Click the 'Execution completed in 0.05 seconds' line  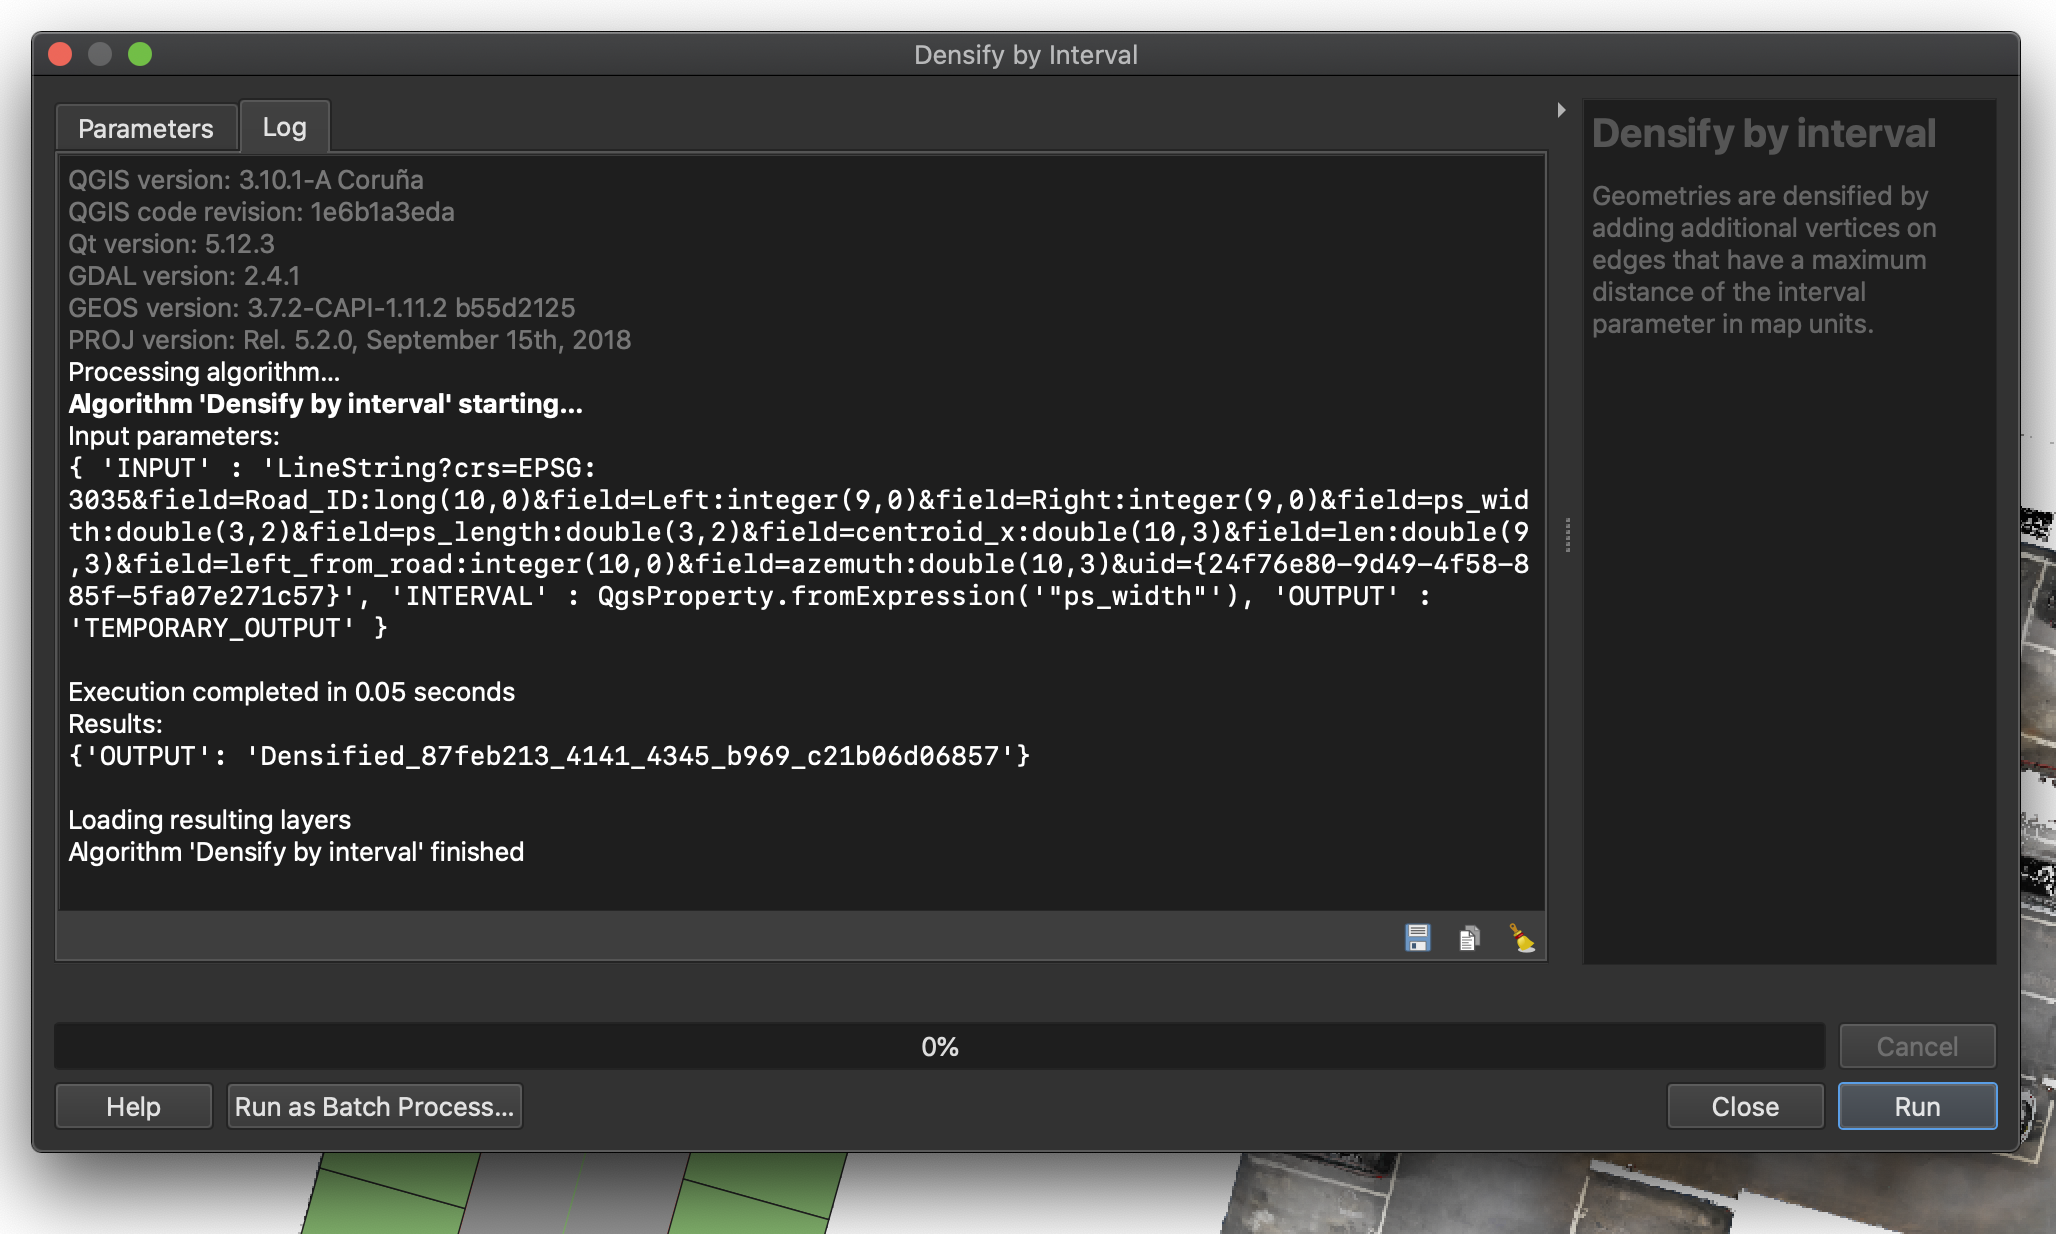(x=291, y=692)
